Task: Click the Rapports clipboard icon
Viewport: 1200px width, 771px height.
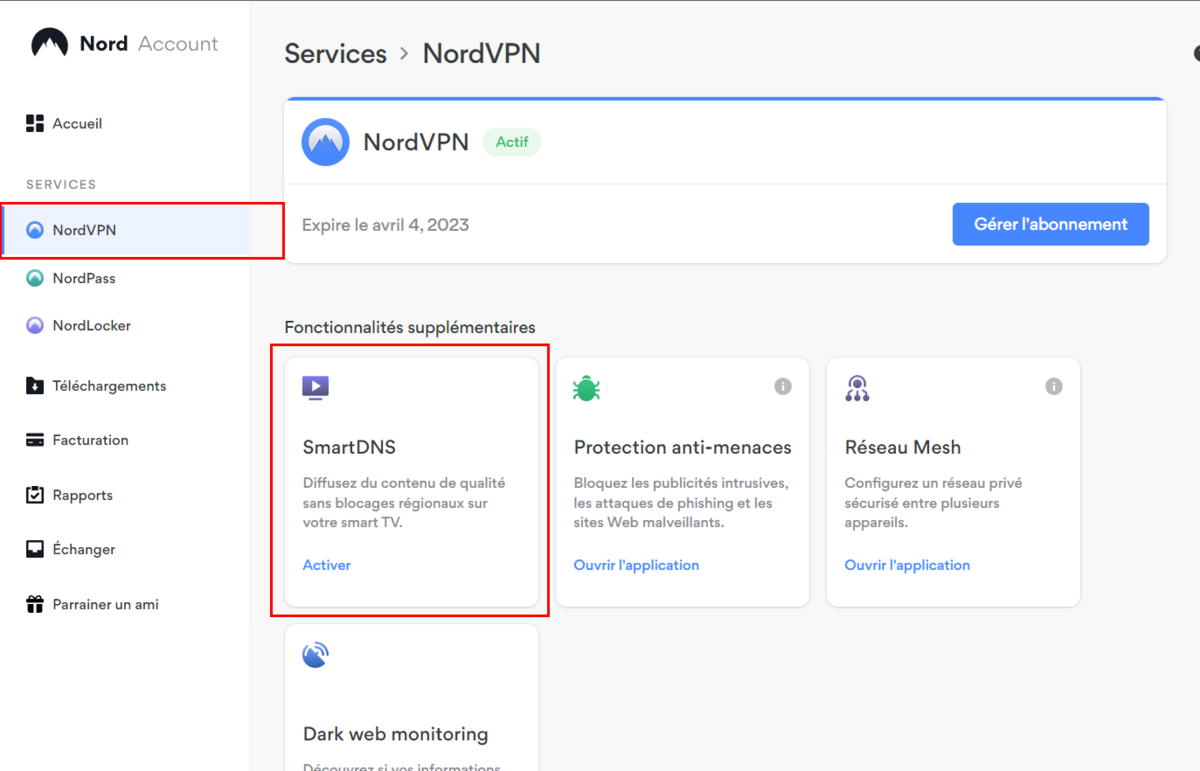Action: pyautogui.click(x=35, y=494)
